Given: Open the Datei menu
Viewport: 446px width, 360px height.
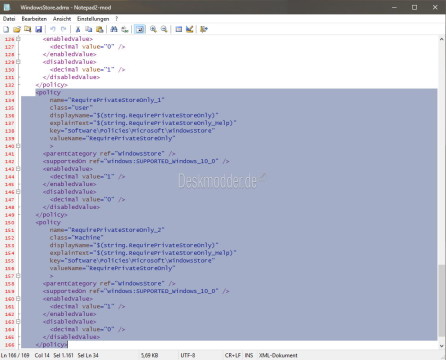Looking at the screenshot, I should (x=9, y=19).
